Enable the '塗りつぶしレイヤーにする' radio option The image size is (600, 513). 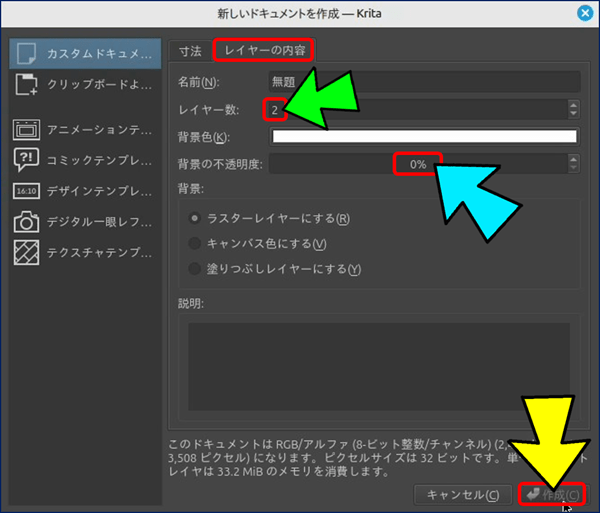coord(196,268)
